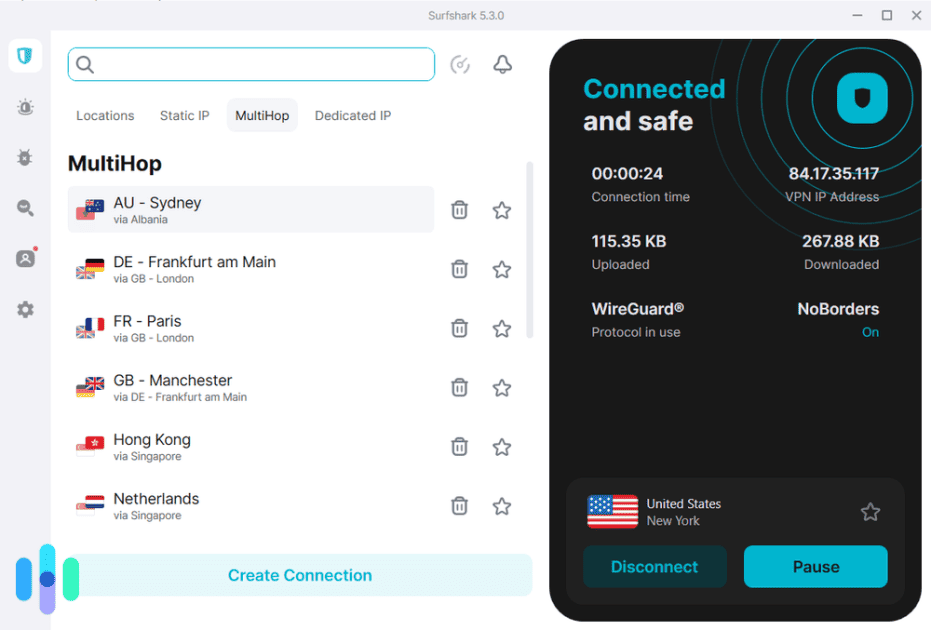
Task: Pause the VPN connection
Action: click(815, 566)
